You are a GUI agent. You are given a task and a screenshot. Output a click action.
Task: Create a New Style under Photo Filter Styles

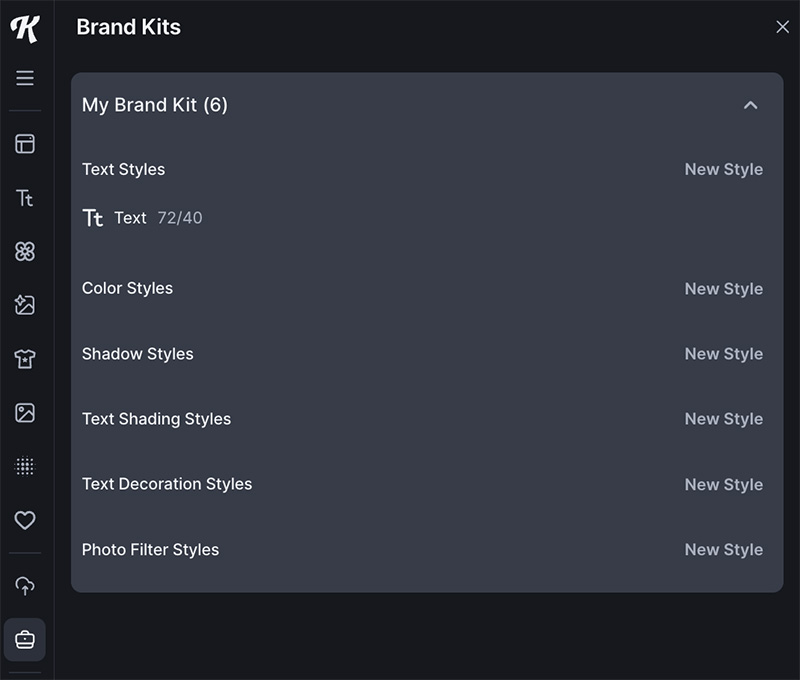(723, 549)
